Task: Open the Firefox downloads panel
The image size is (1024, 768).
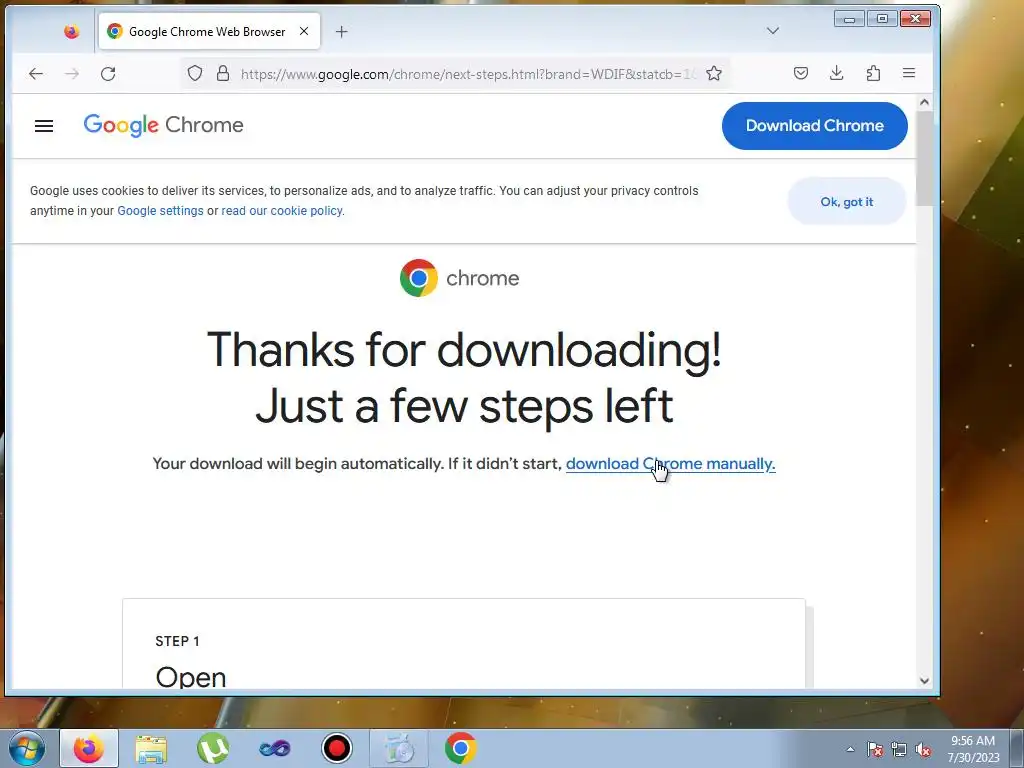Action: click(837, 73)
